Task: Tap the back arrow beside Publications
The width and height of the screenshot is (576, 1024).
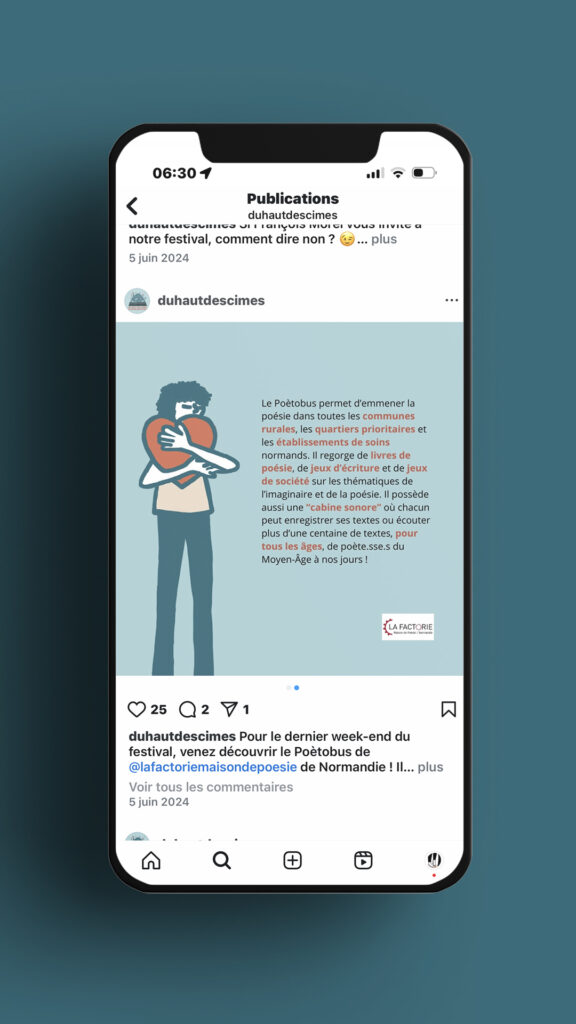Action: click(x=132, y=206)
